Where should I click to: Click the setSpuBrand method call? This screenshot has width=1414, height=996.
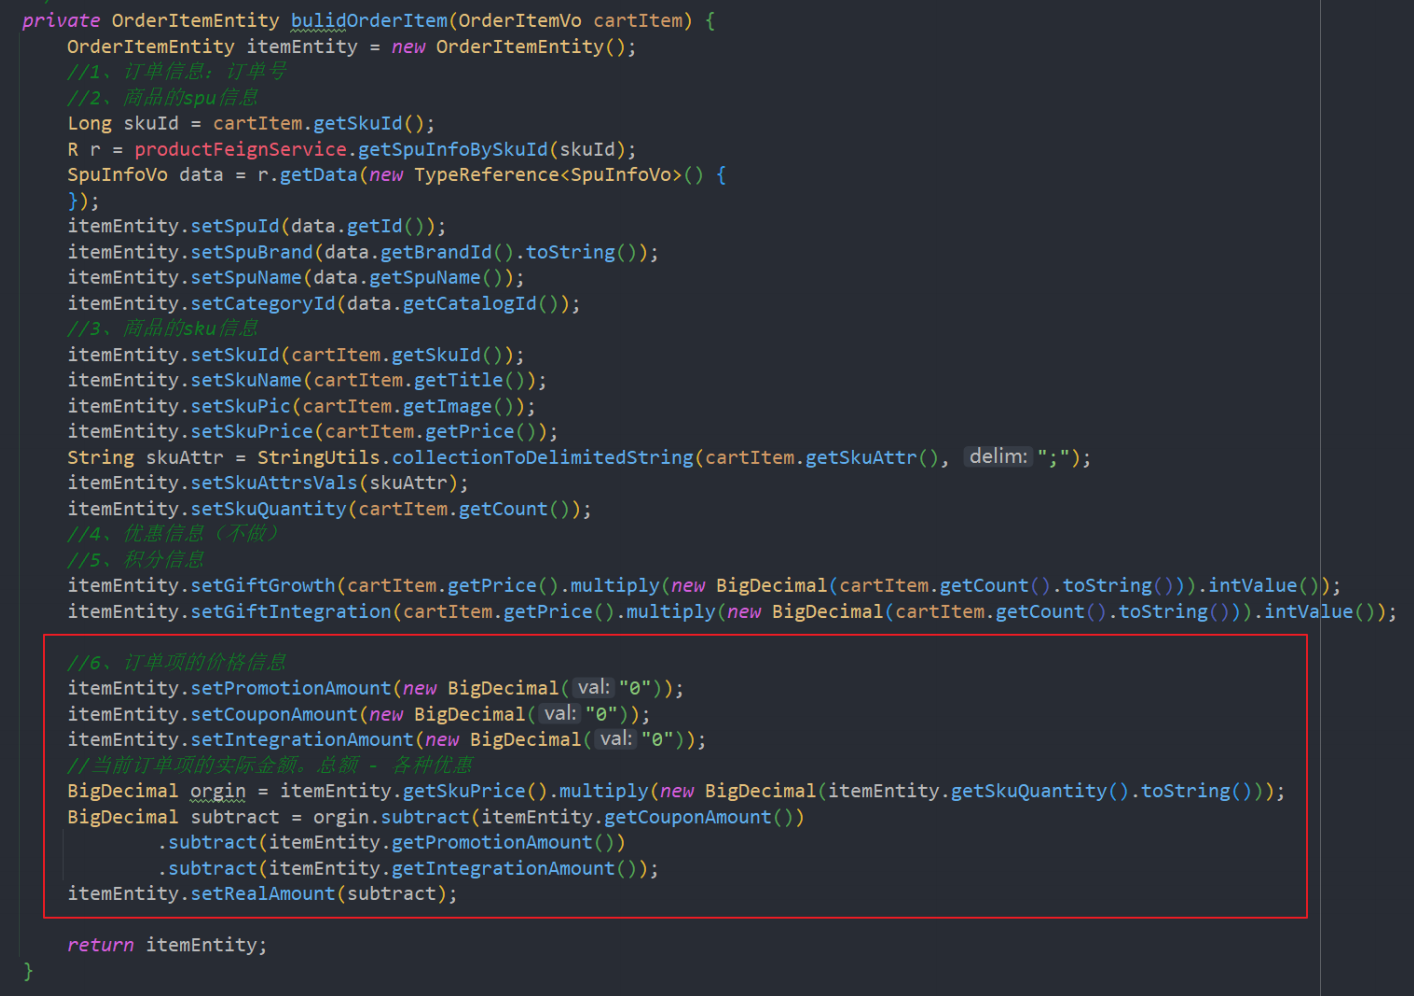click(x=252, y=252)
